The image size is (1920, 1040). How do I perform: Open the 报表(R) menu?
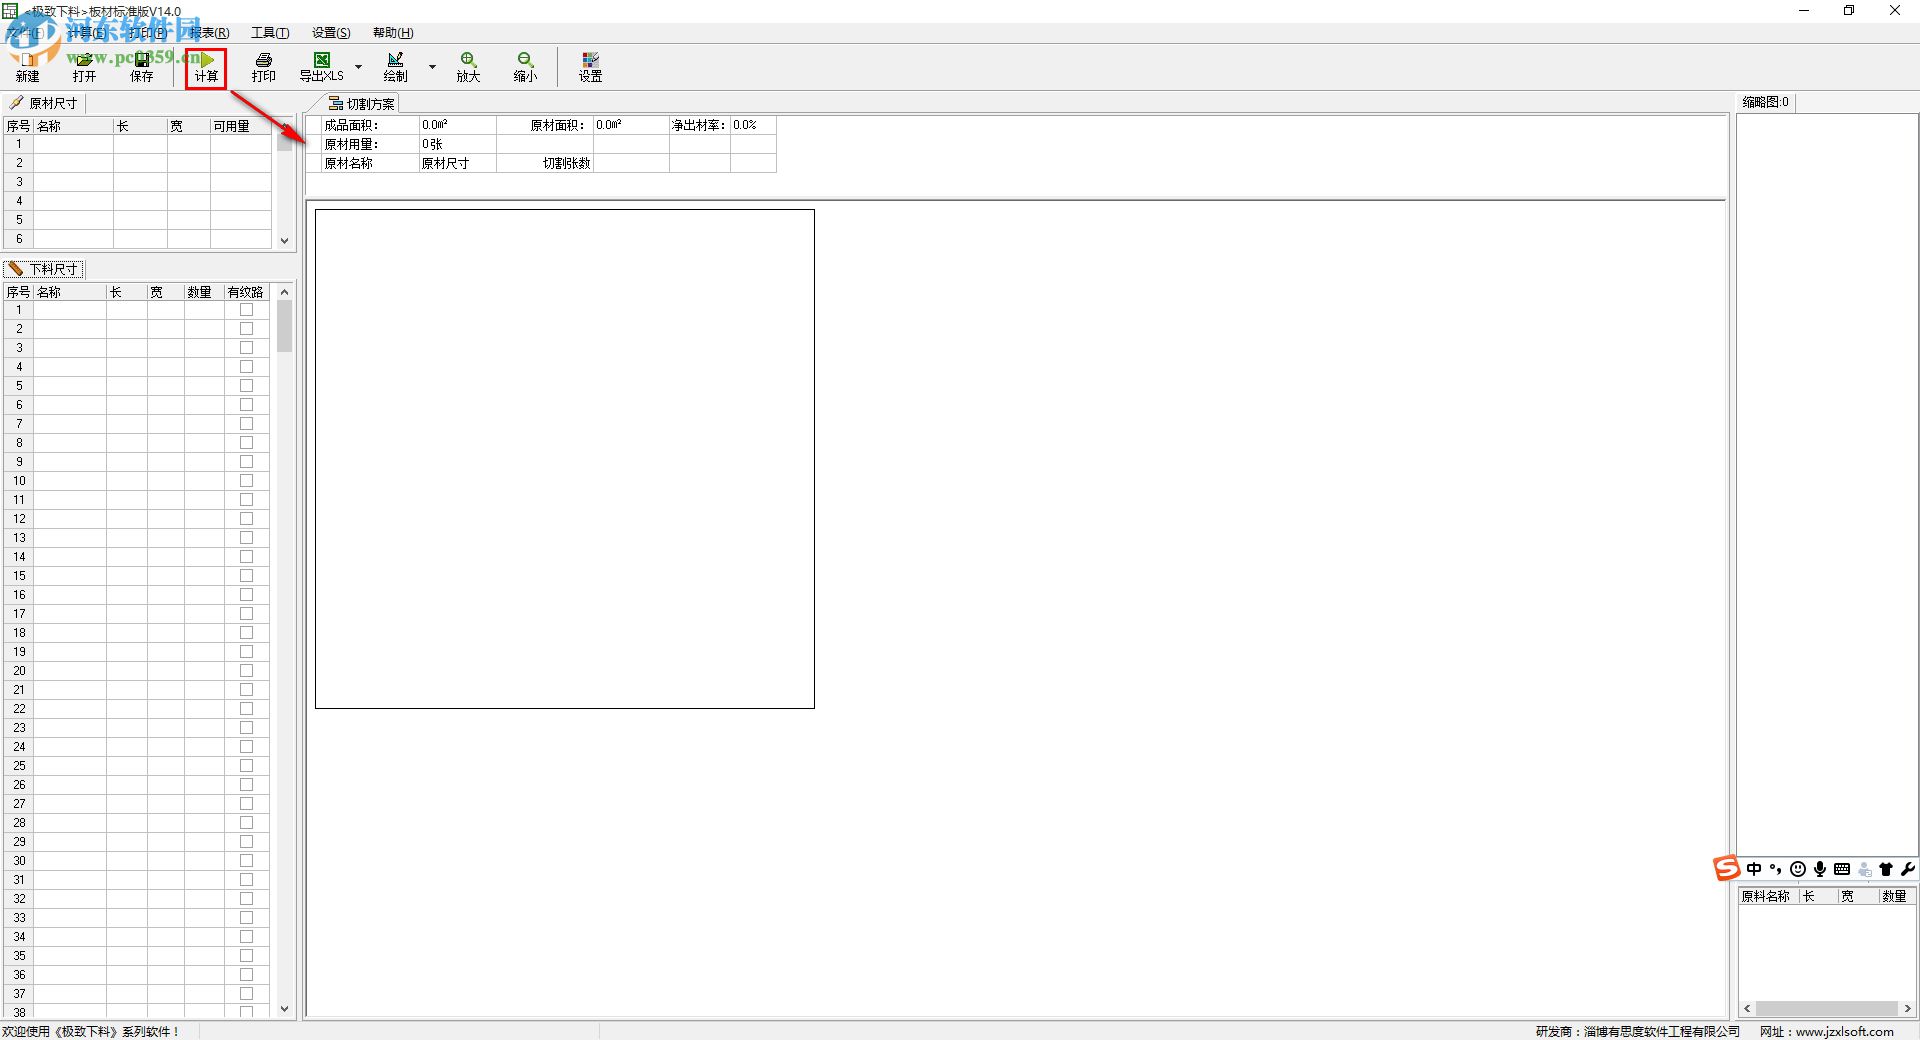(209, 33)
